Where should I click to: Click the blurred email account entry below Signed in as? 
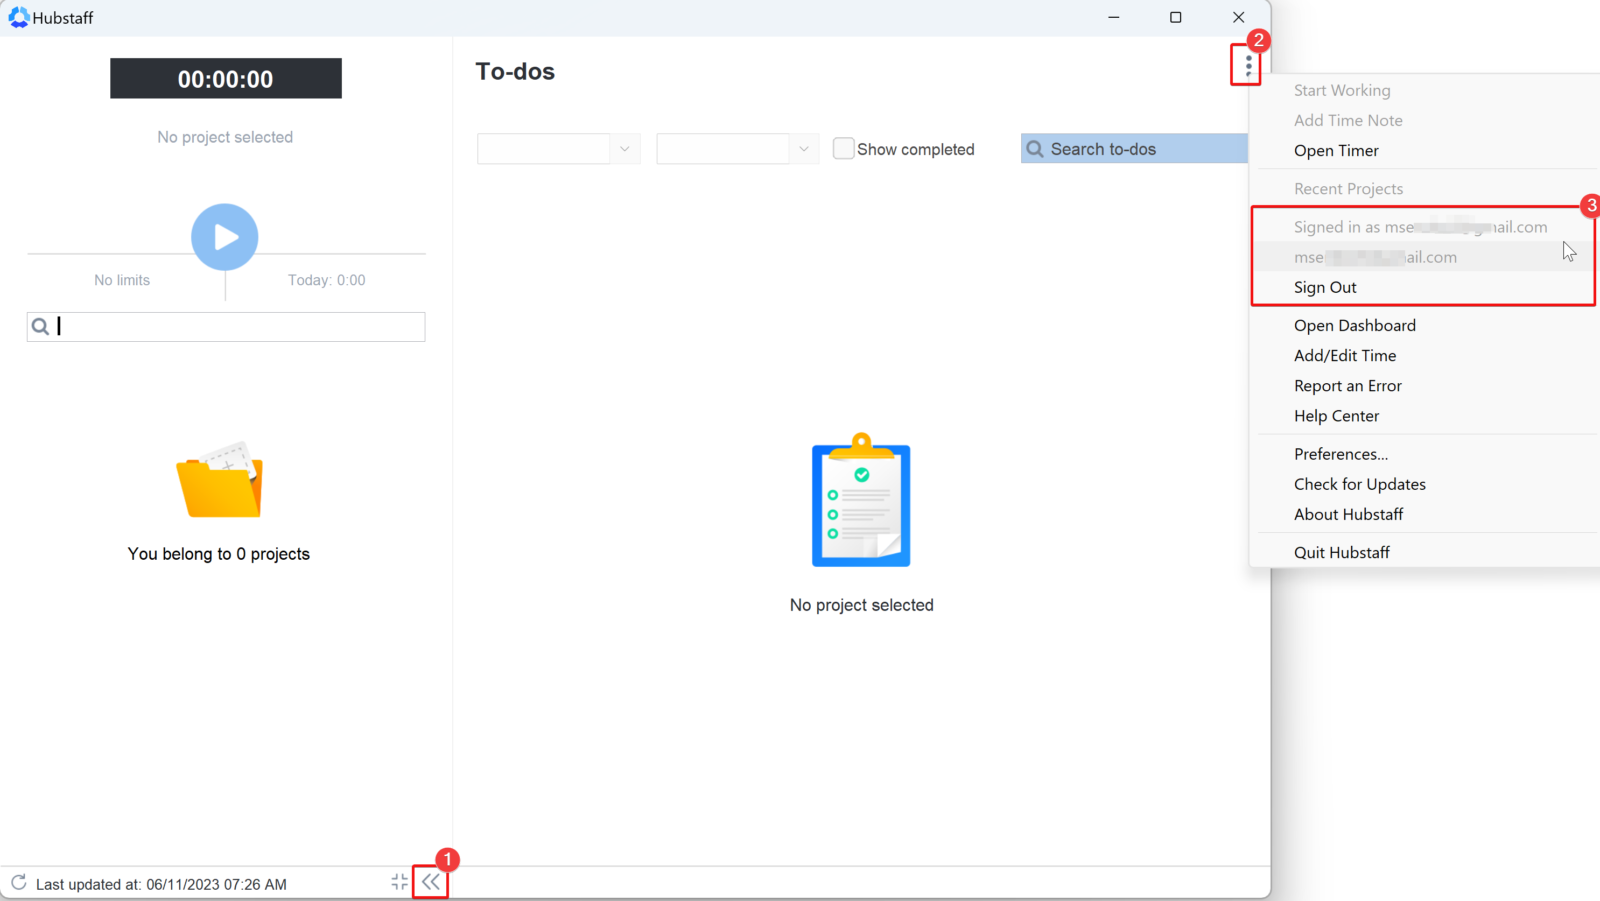(x=1375, y=257)
